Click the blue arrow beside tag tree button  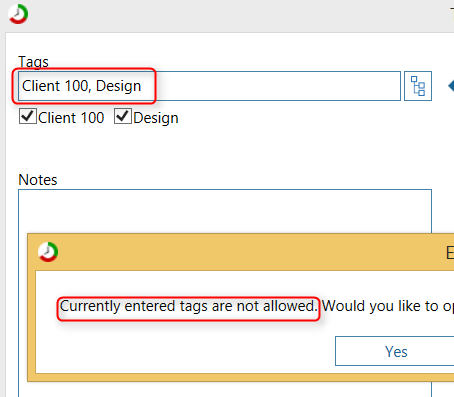451,86
